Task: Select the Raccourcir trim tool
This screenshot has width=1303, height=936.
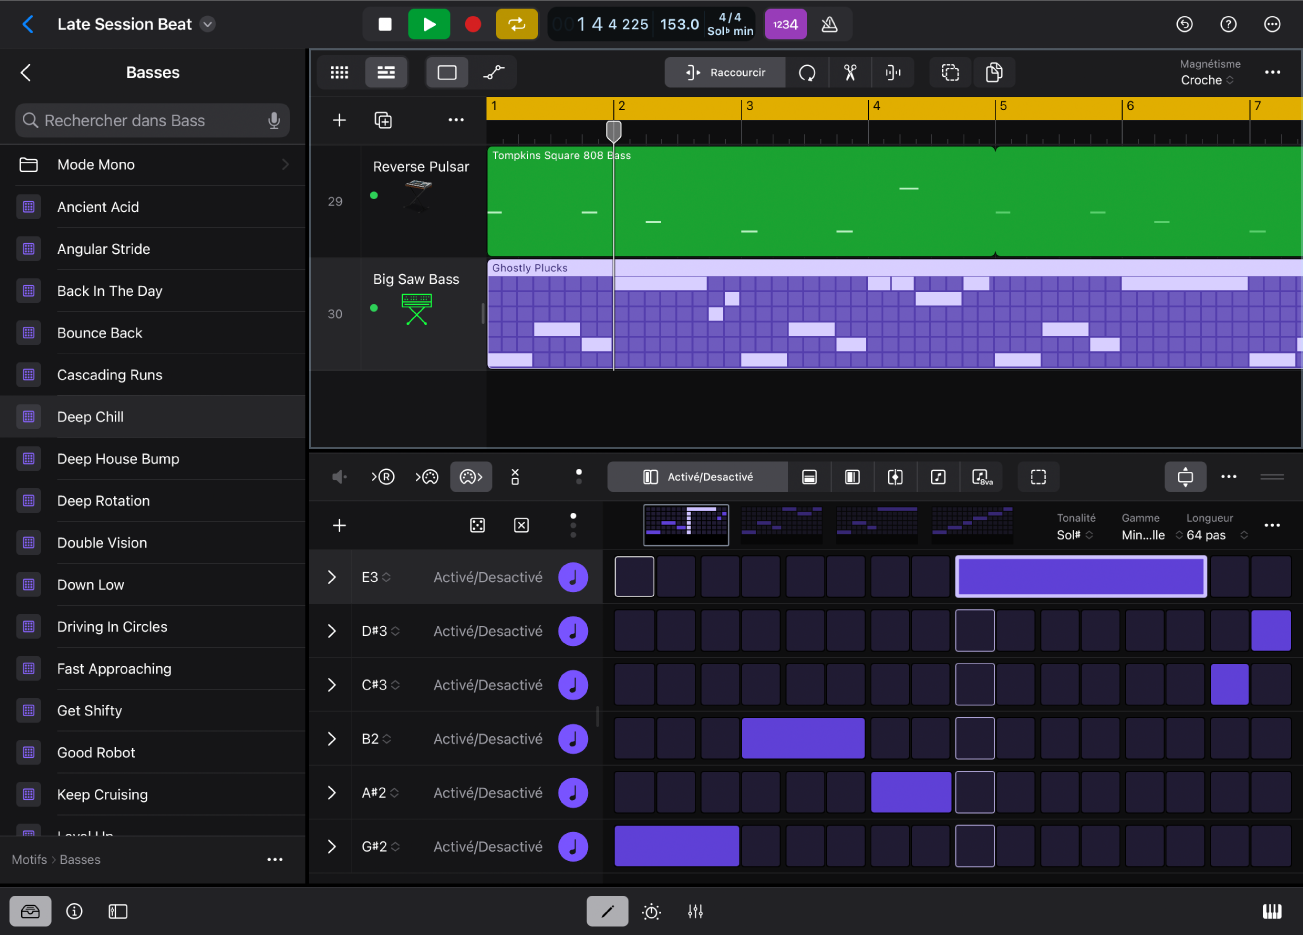Action: pyautogui.click(x=726, y=72)
